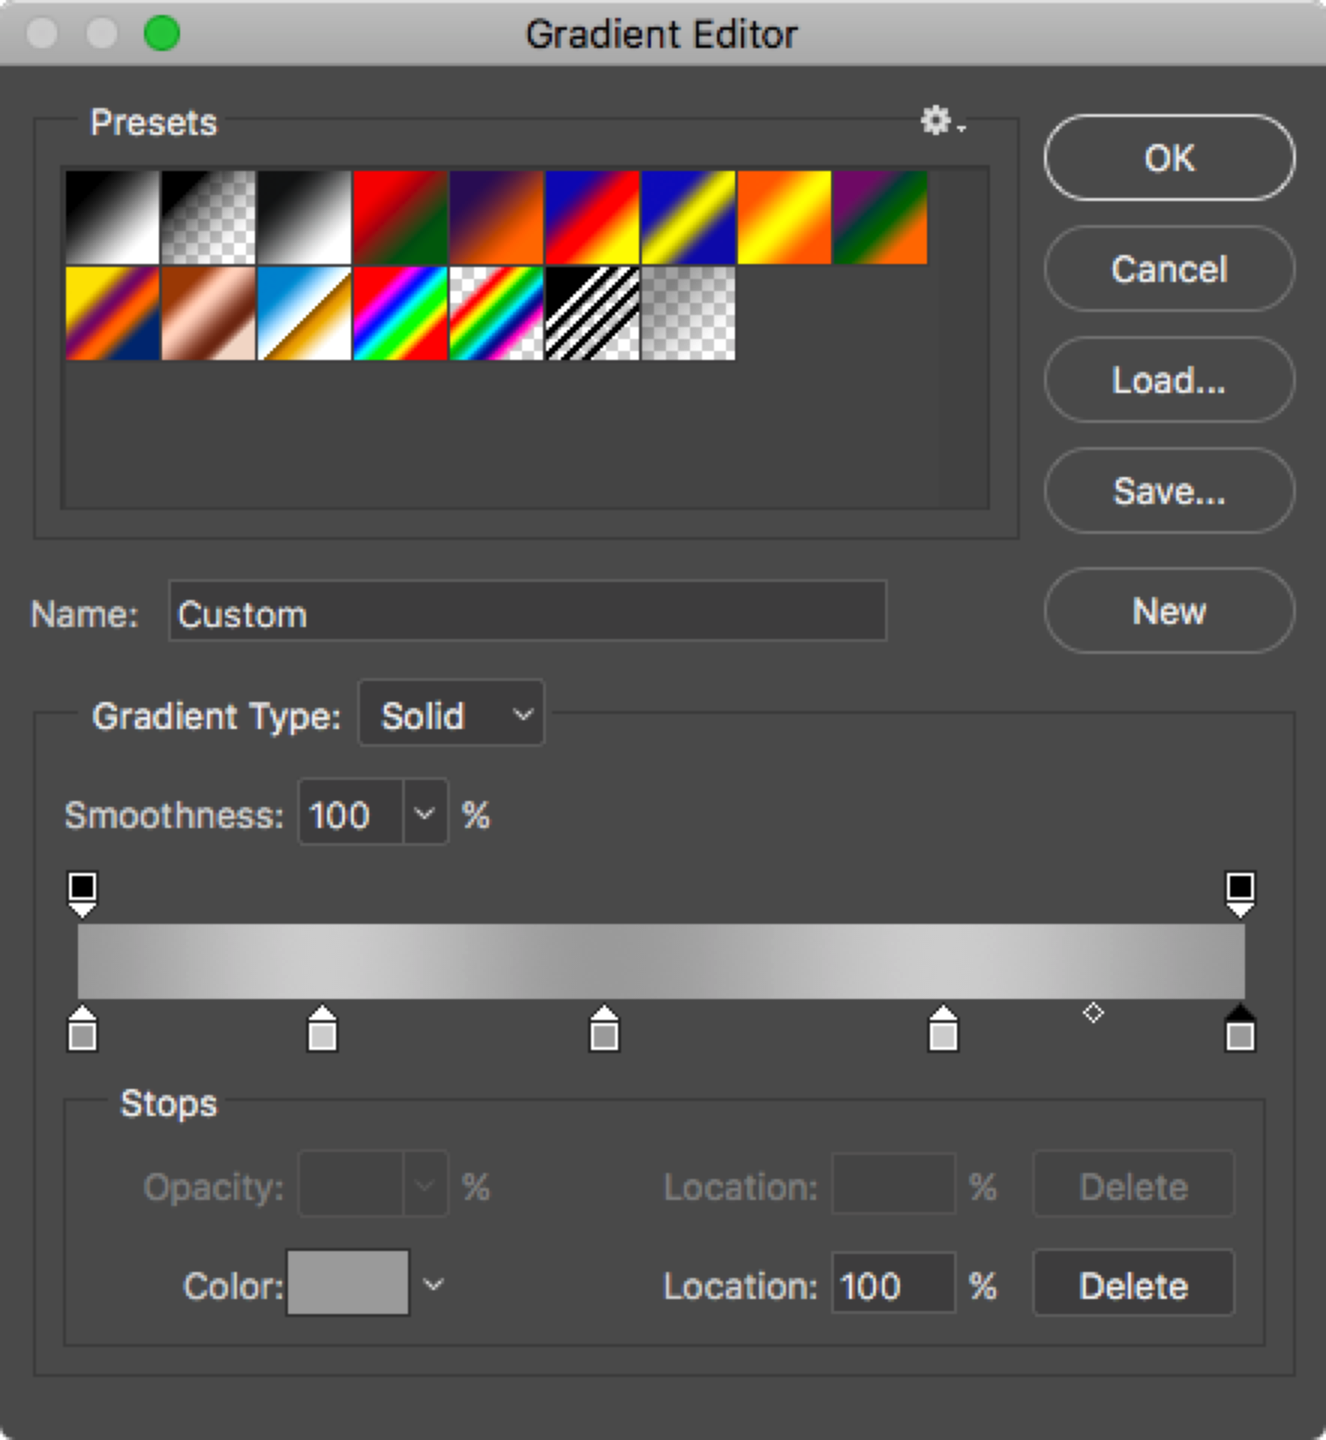Screen dimensions: 1326x1440
Task: Click the midpoint diamond under gradient bar
Action: pos(1093,1013)
